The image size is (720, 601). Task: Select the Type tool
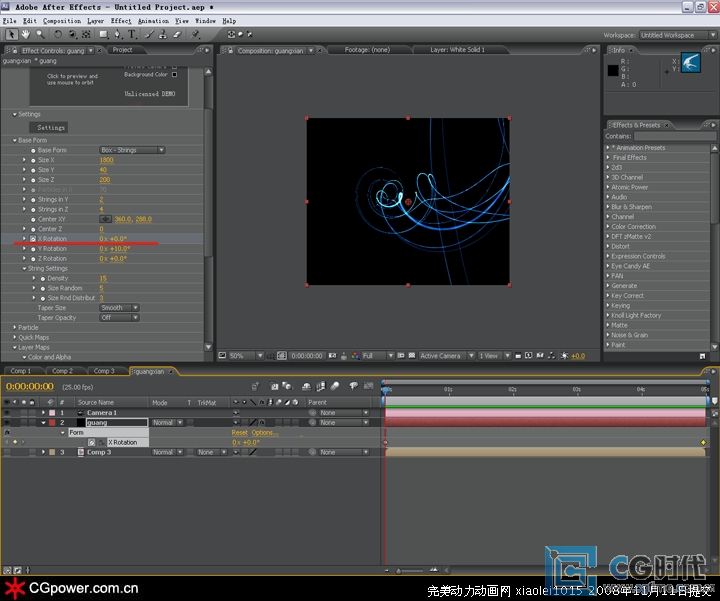tap(132, 34)
